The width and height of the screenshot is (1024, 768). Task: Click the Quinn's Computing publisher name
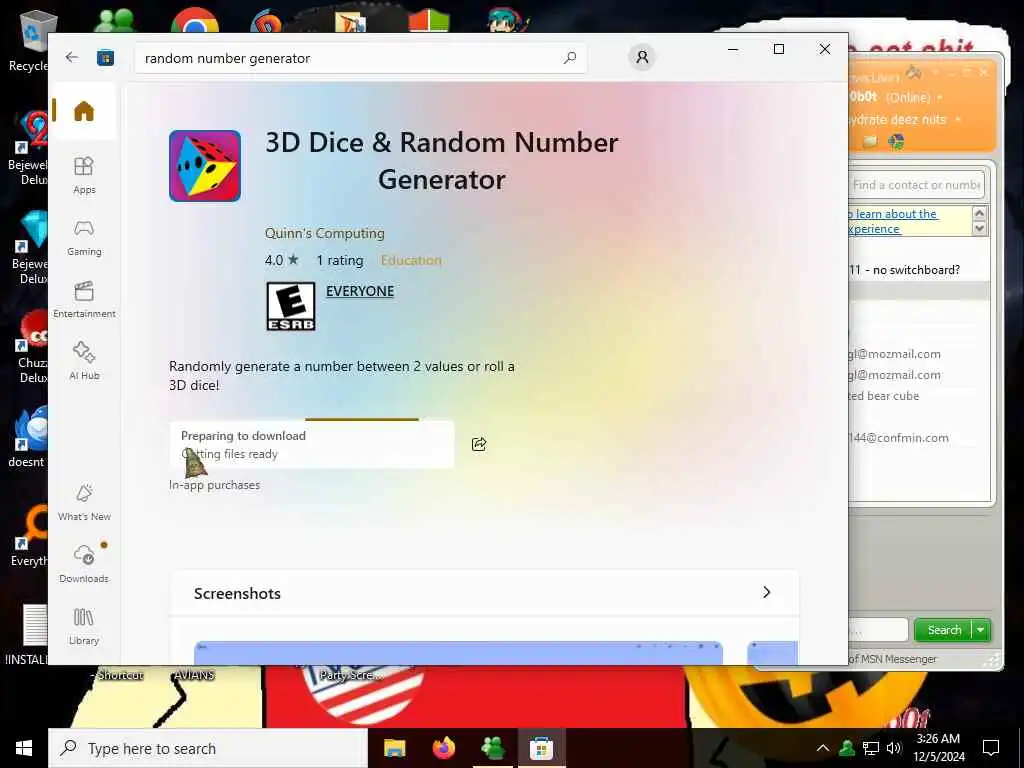tap(325, 233)
